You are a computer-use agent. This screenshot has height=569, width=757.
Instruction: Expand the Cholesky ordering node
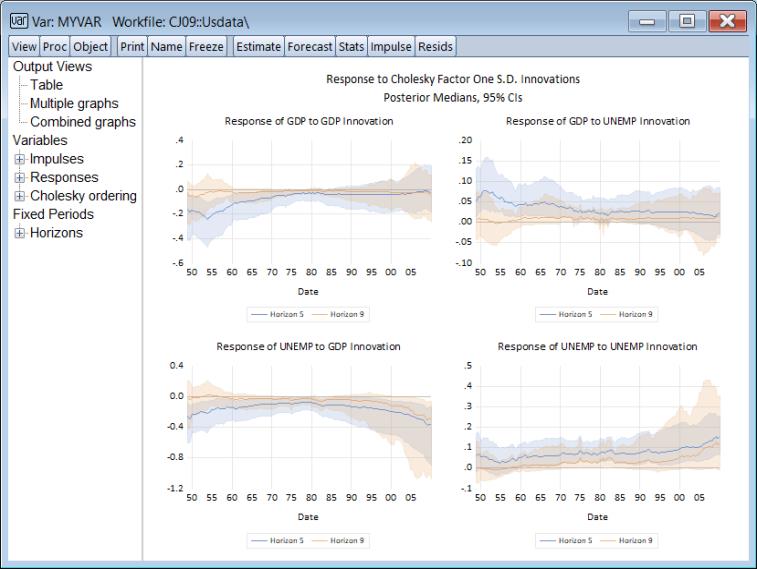[19, 196]
